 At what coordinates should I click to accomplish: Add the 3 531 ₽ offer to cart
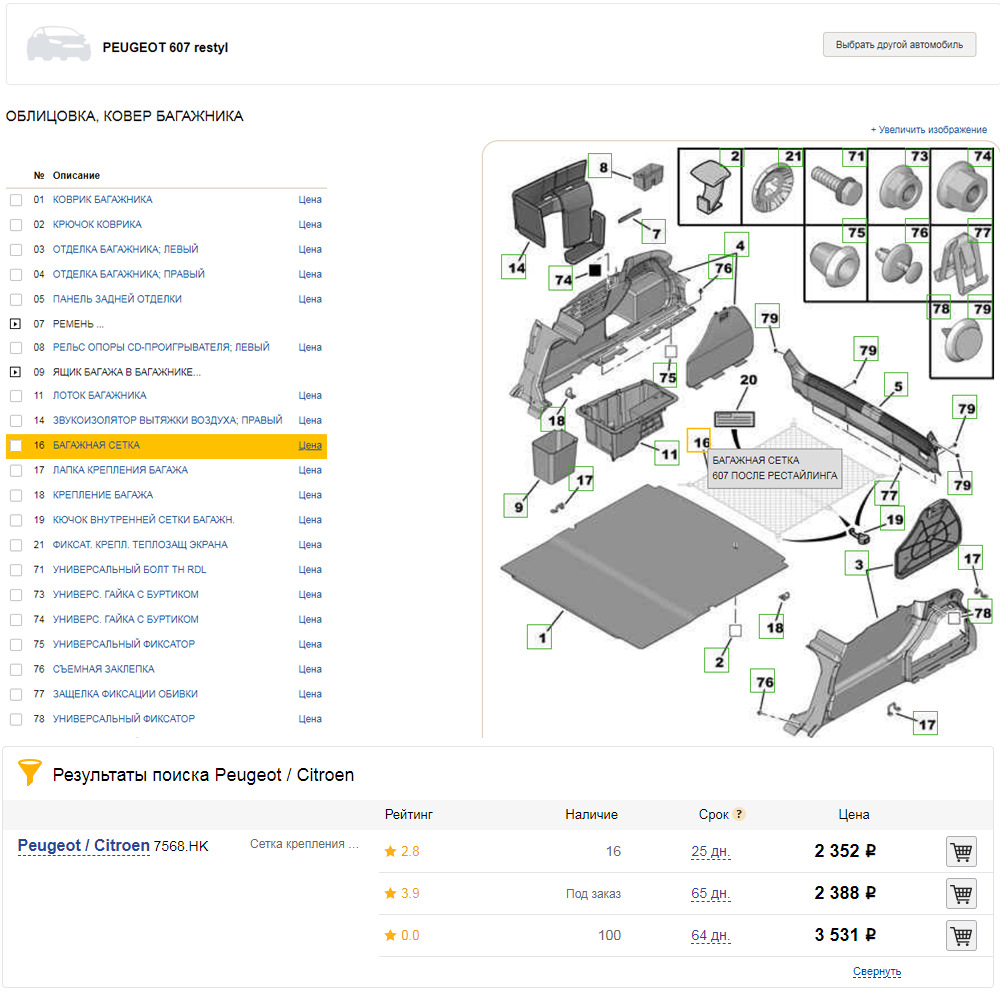960,936
